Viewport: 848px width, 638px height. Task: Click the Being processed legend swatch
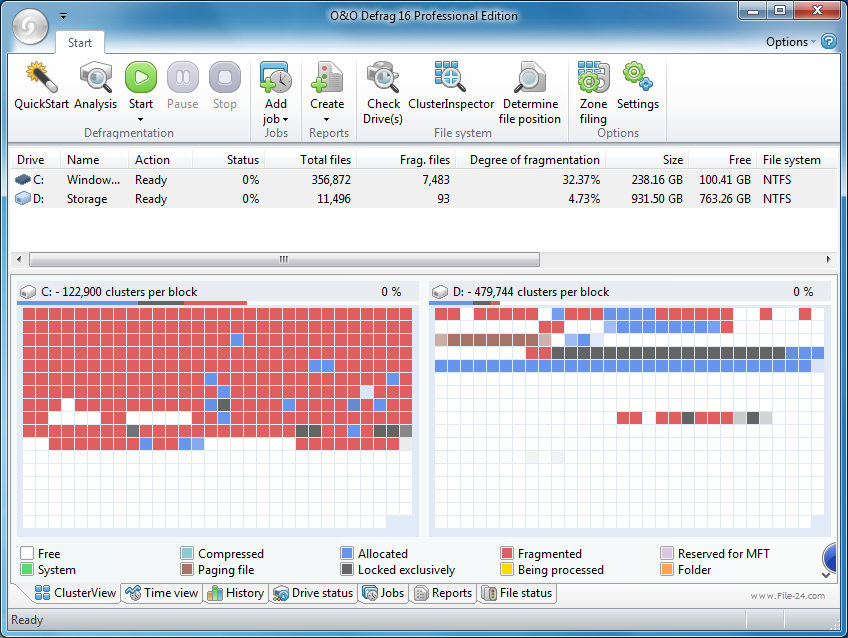507,569
